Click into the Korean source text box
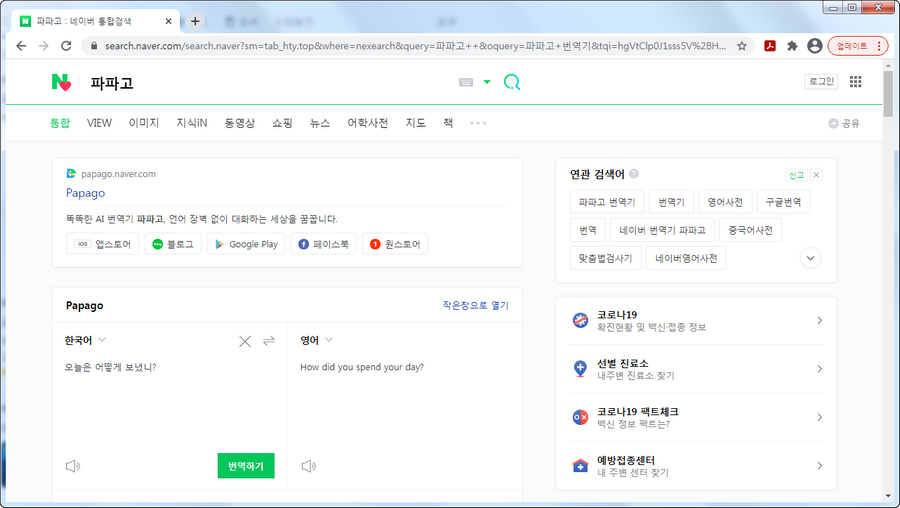 click(x=170, y=402)
